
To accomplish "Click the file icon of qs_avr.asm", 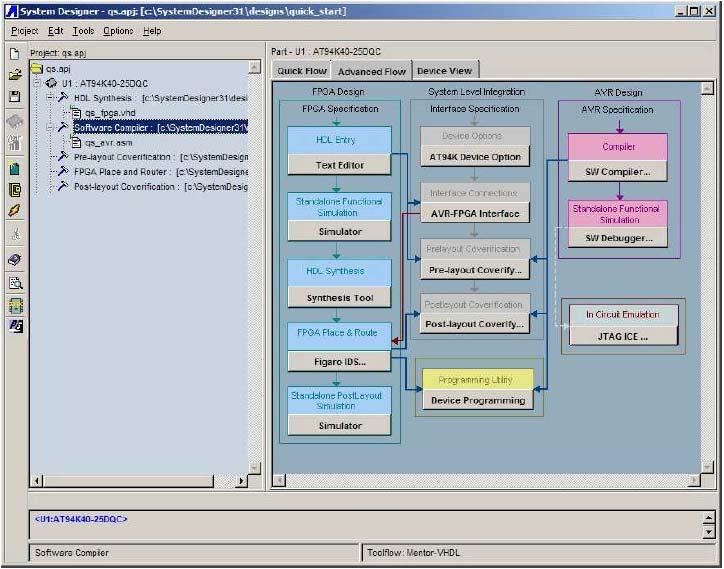I will coord(76,142).
